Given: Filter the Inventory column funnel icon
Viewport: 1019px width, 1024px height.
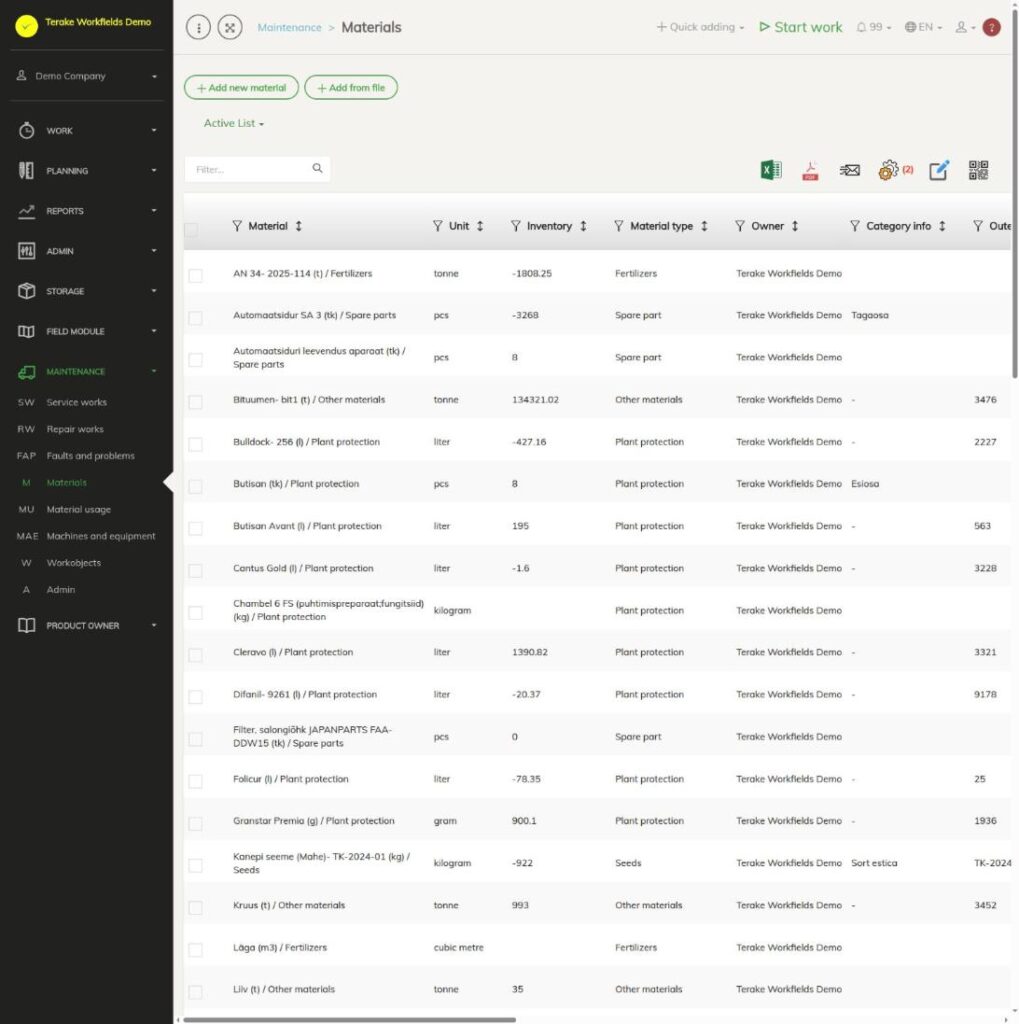Looking at the screenshot, I should pyautogui.click(x=515, y=226).
